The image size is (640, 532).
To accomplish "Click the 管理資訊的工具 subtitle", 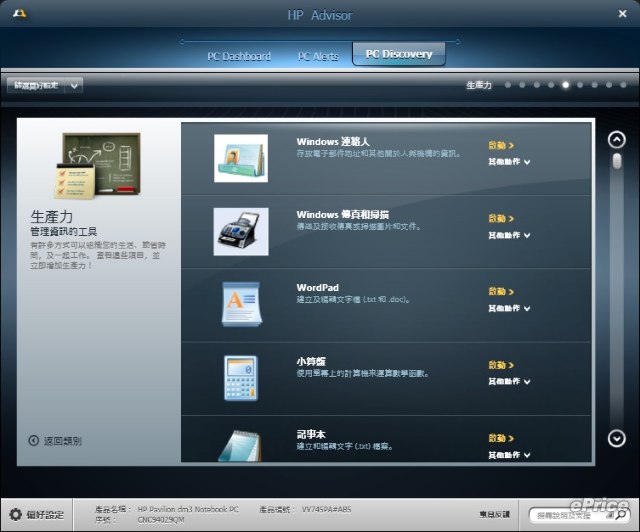I will [x=64, y=232].
